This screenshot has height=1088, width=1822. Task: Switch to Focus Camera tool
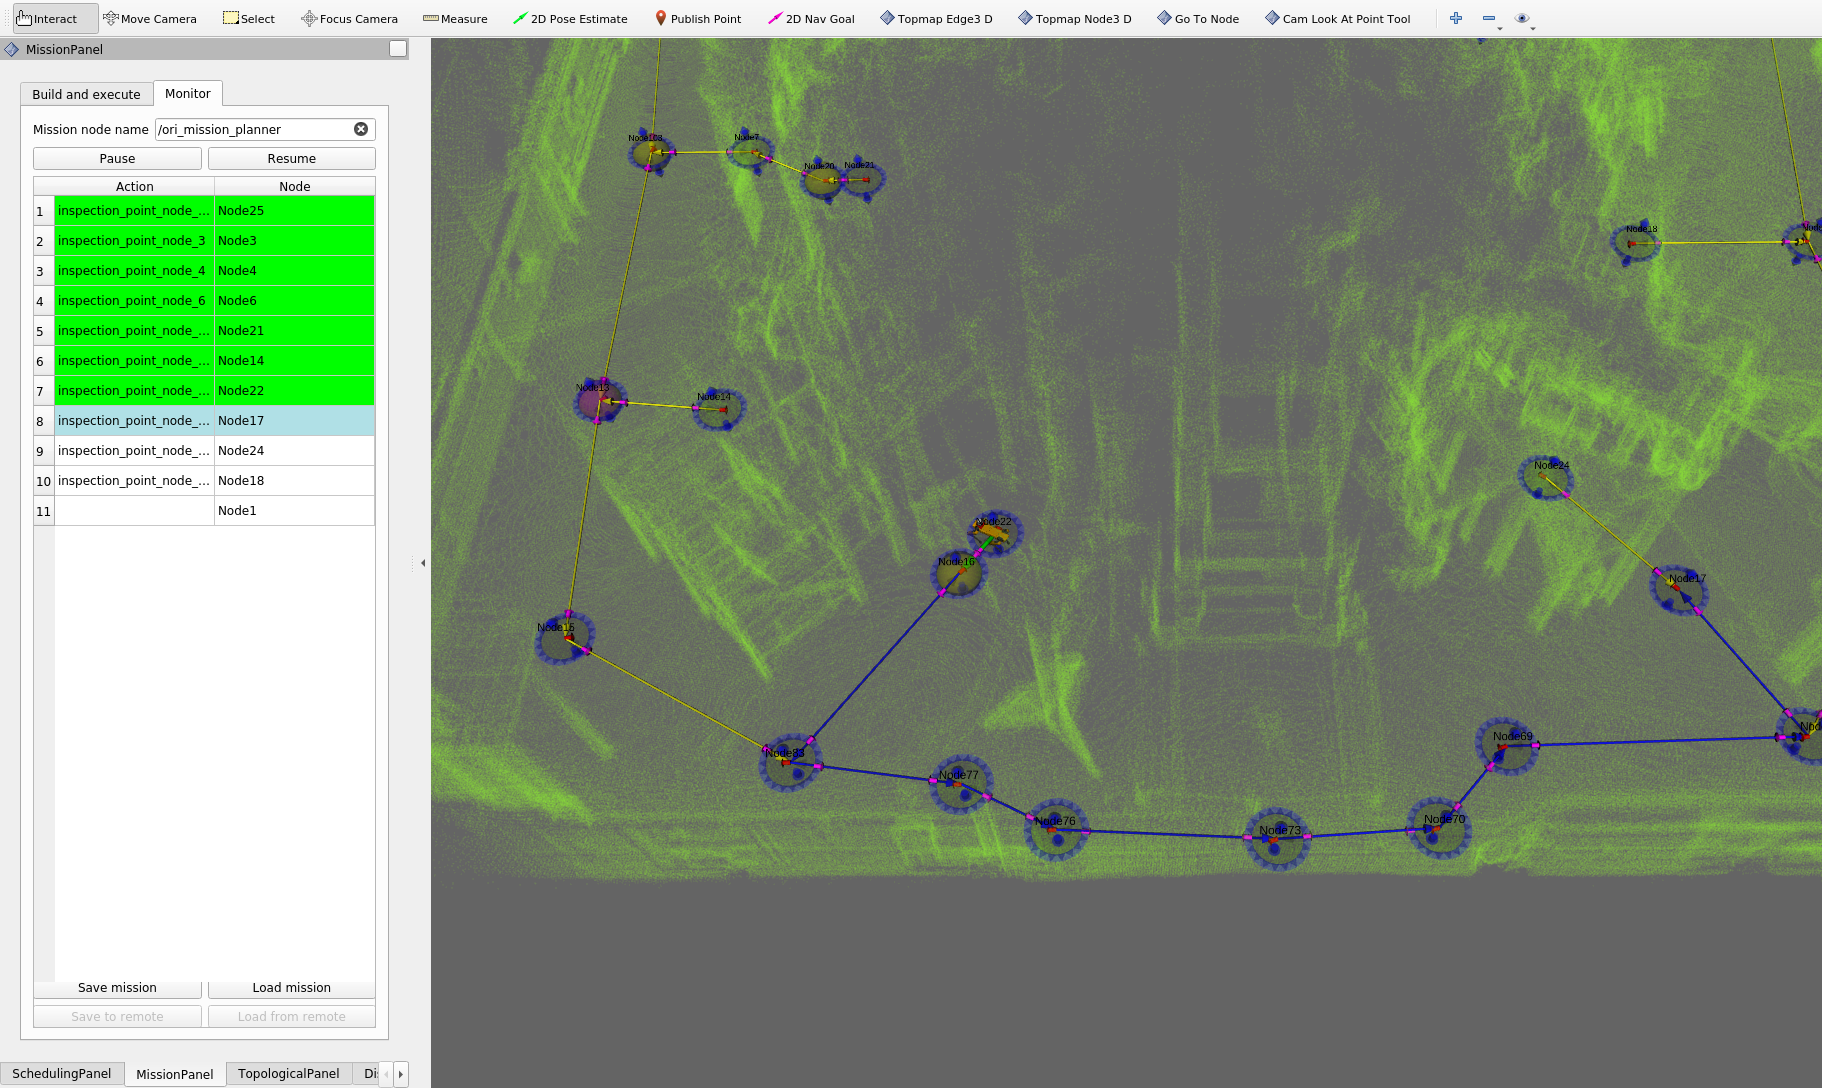pyautogui.click(x=349, y=18)
